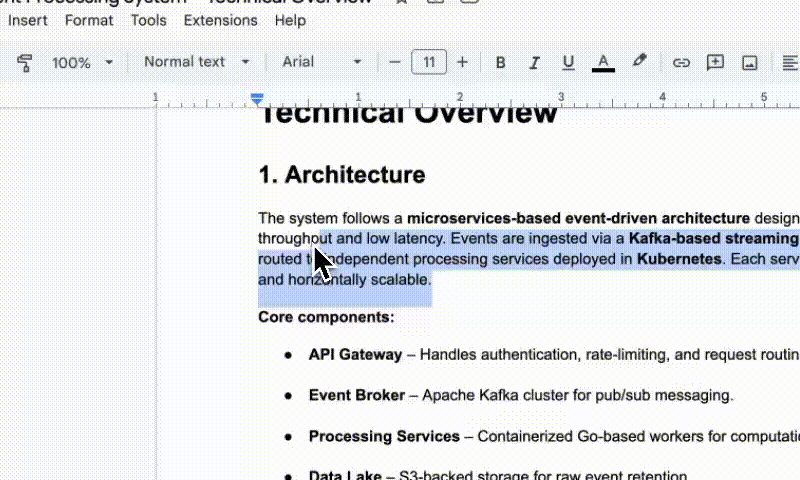This screenshot has height=480, width=800.
Task: Open the text color picker
Action: coord(603,62)
